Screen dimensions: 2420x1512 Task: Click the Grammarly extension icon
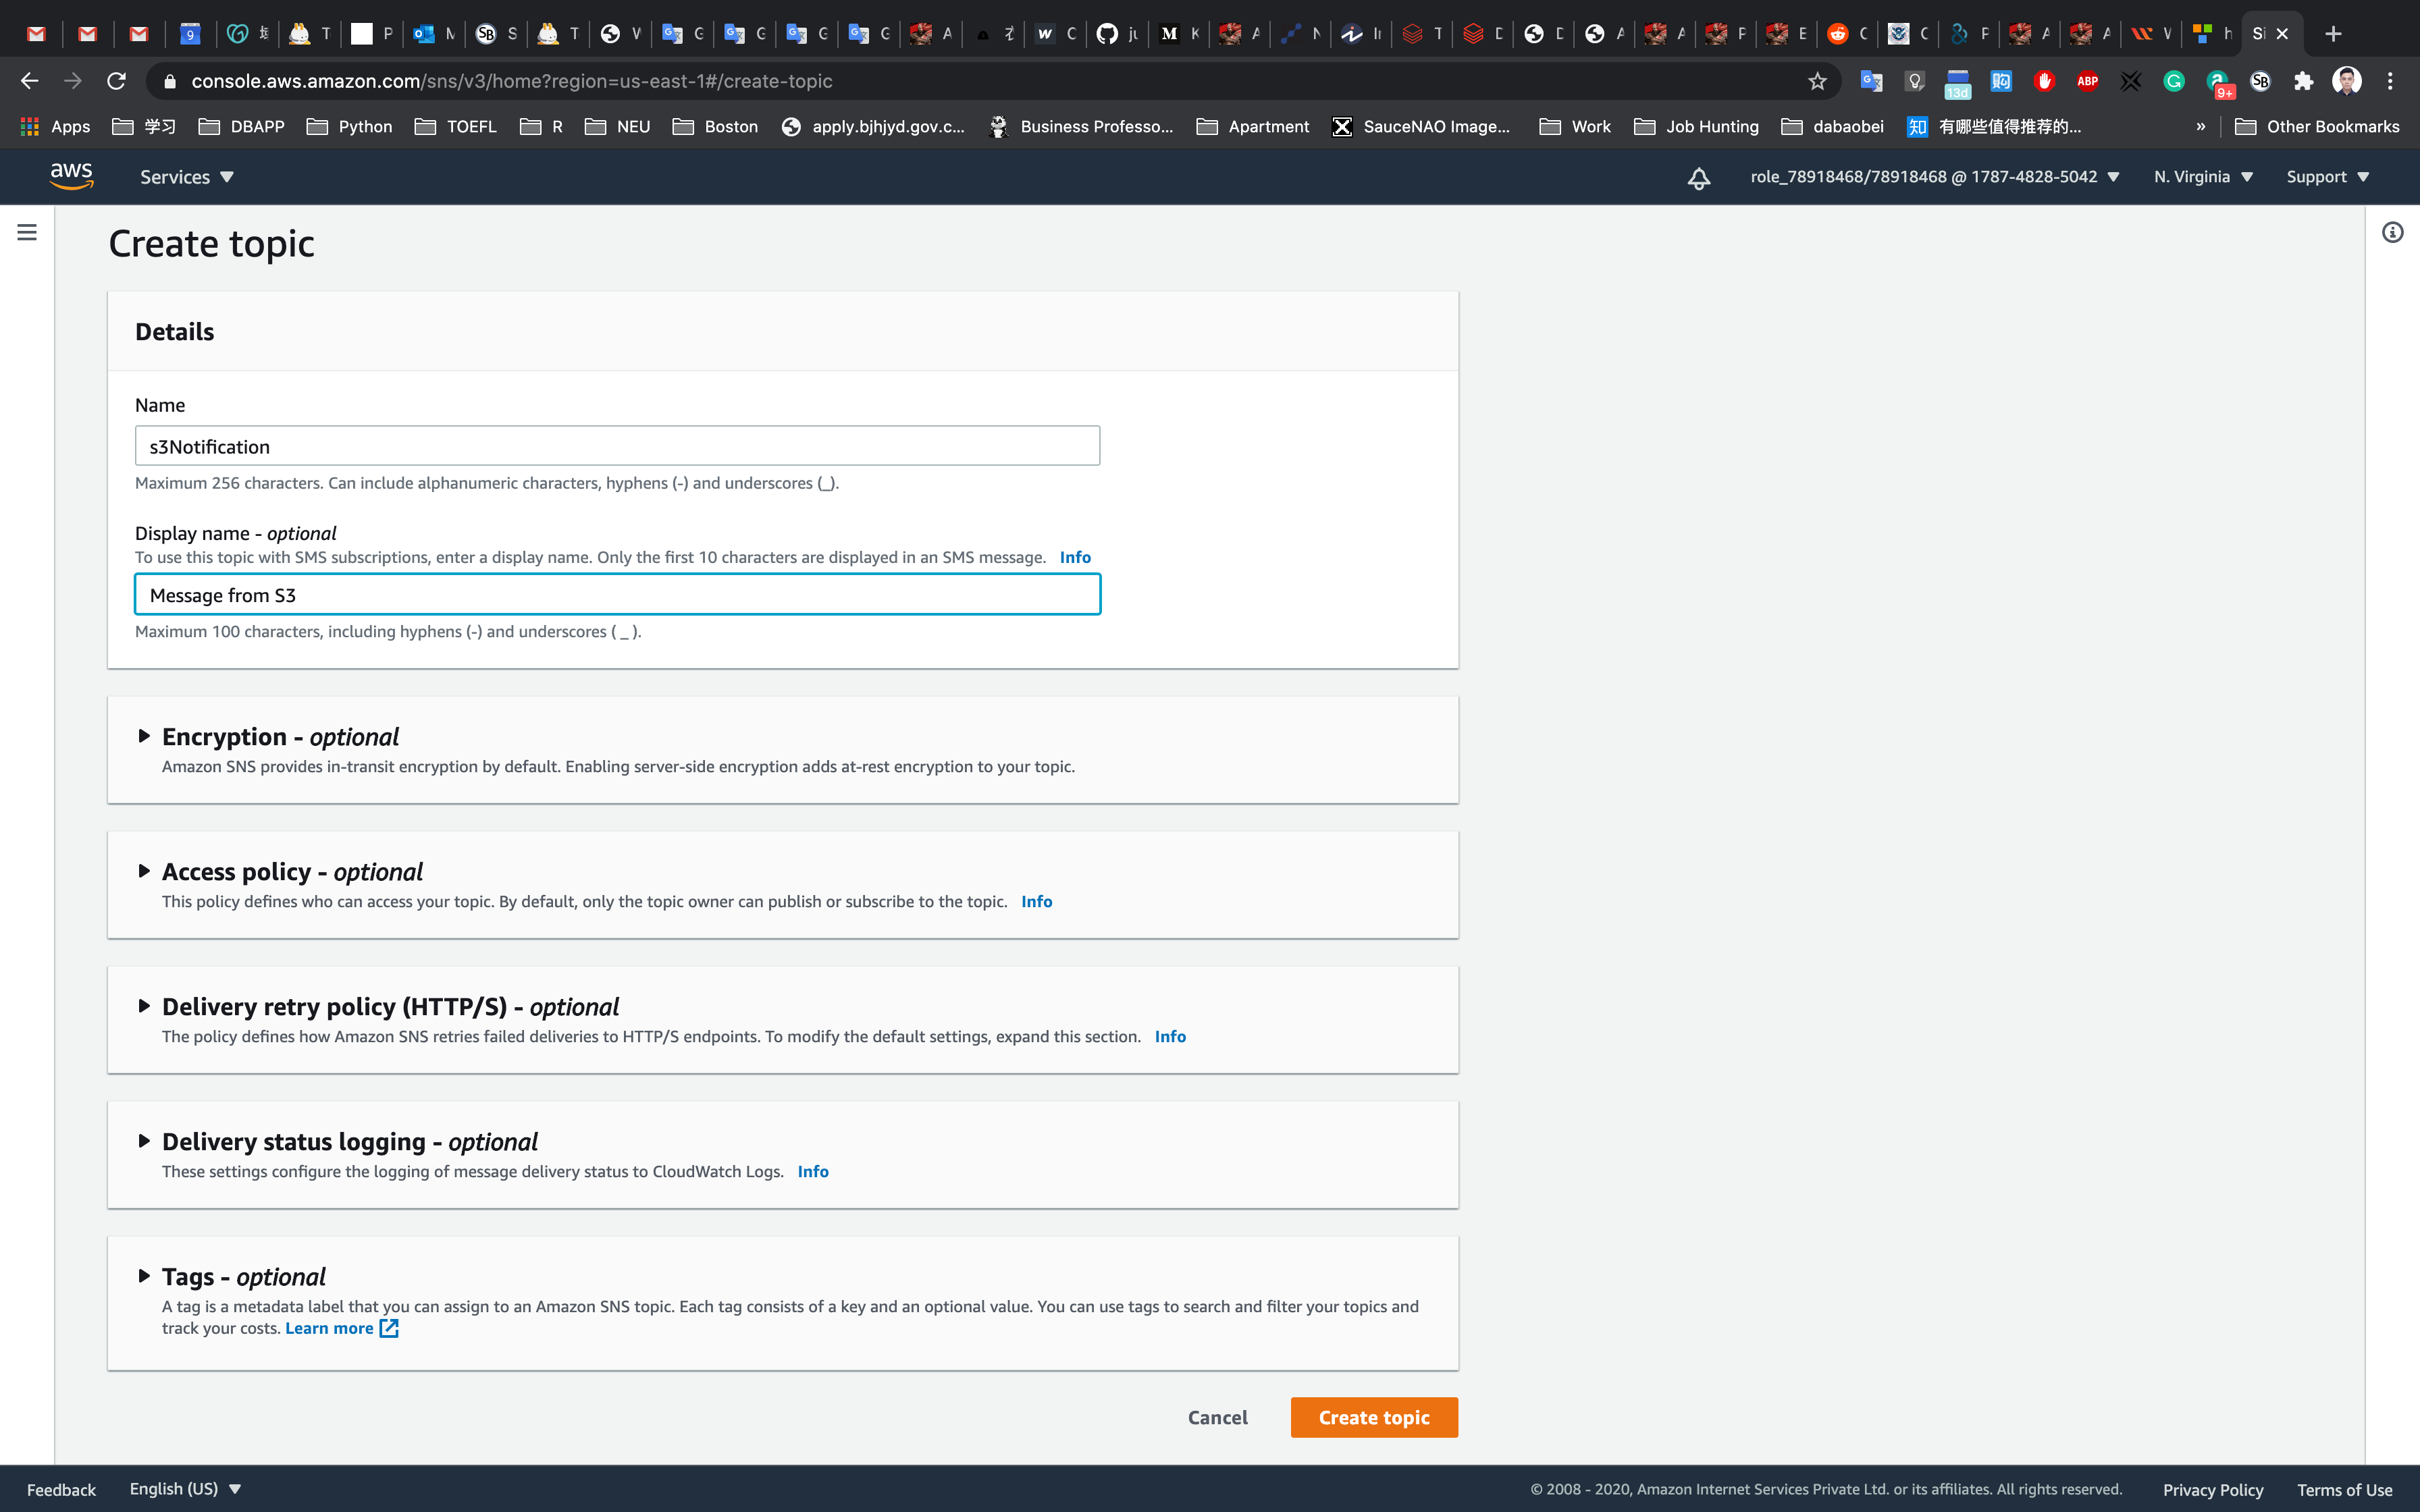pyautogui.click(x=2173, y=81)
